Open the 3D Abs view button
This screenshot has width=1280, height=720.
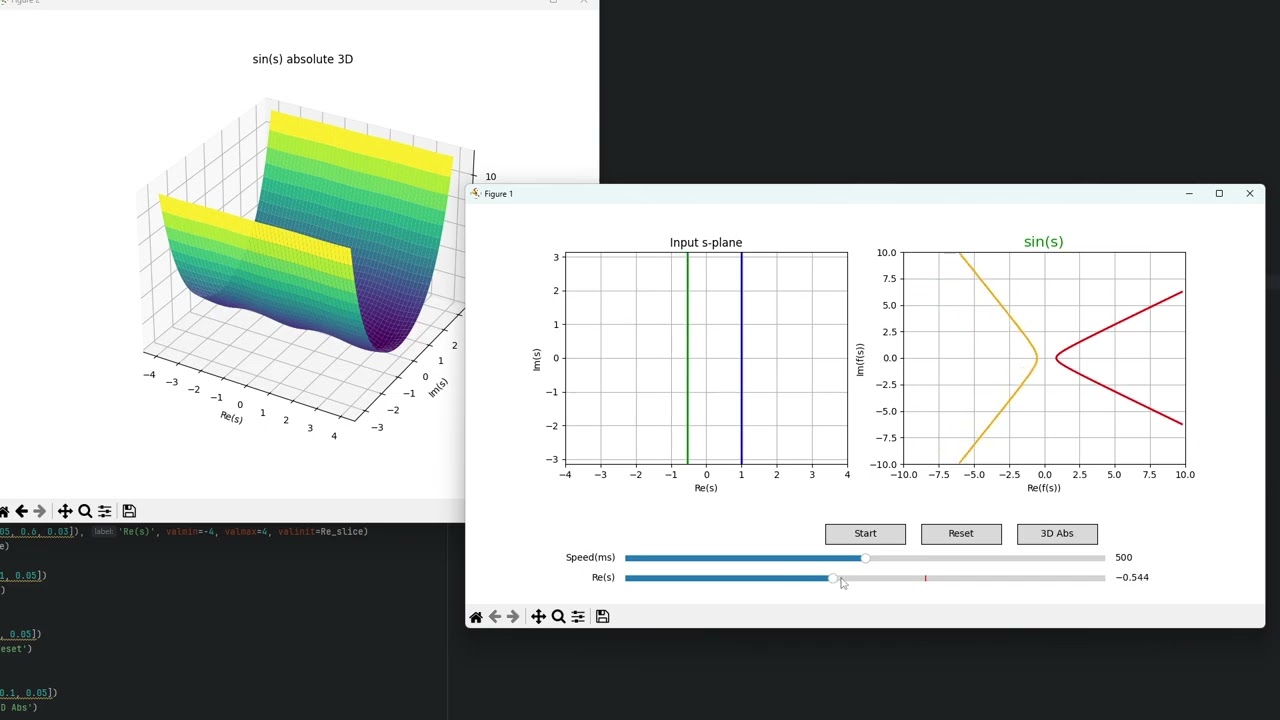coord(1057,534)
